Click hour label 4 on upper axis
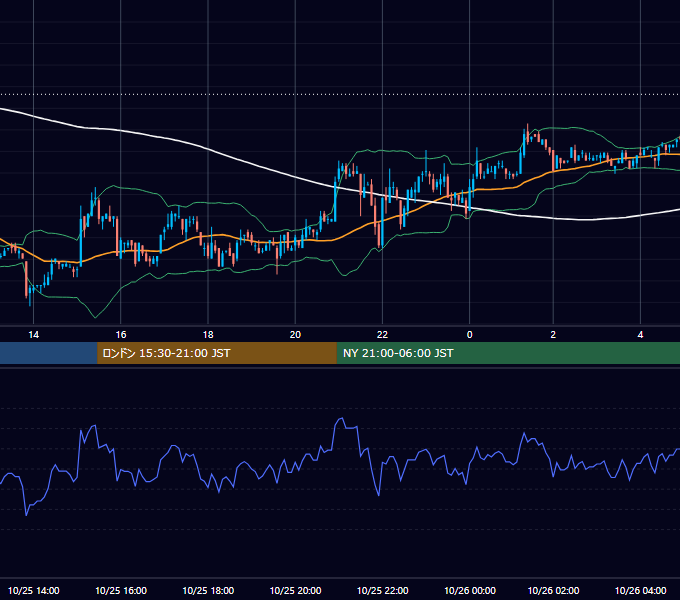 [x=641, y=334]
